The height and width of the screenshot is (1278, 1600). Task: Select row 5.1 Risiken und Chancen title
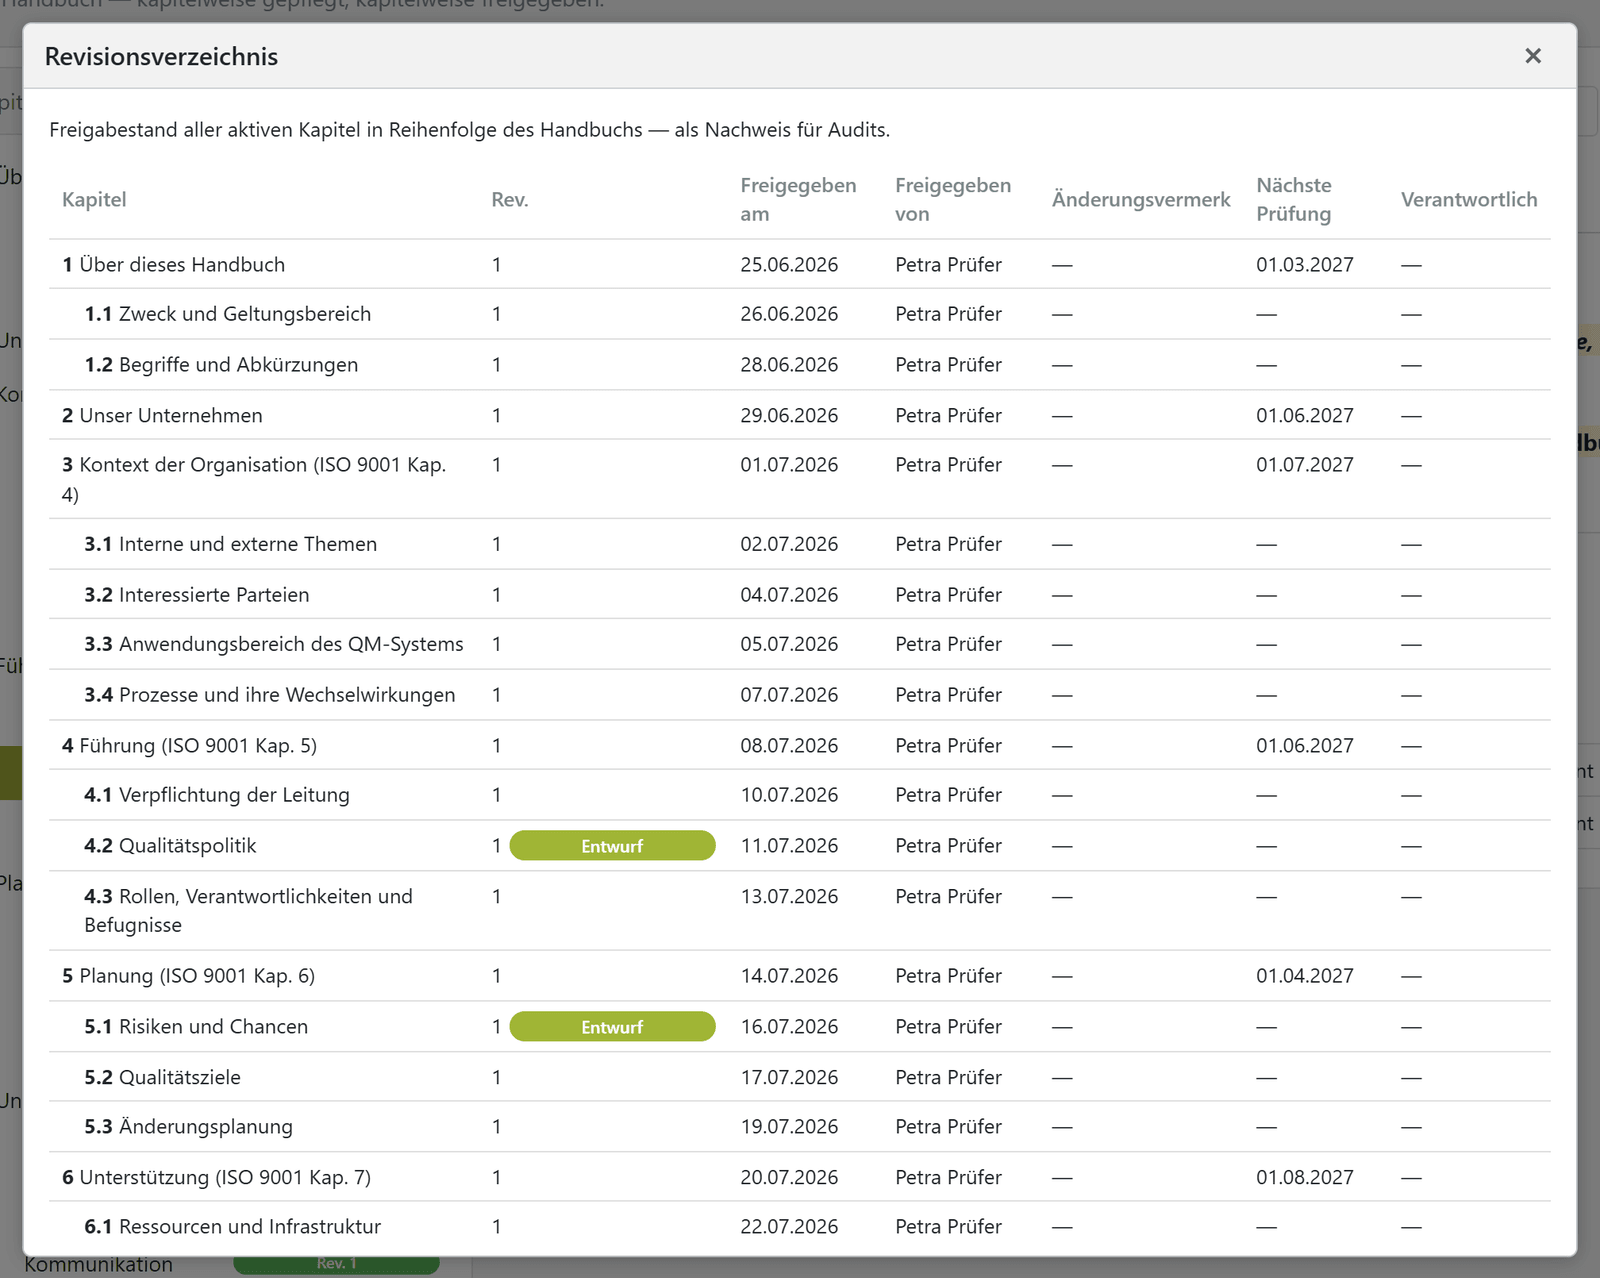pyautogui.click(x=196, y=1027)
